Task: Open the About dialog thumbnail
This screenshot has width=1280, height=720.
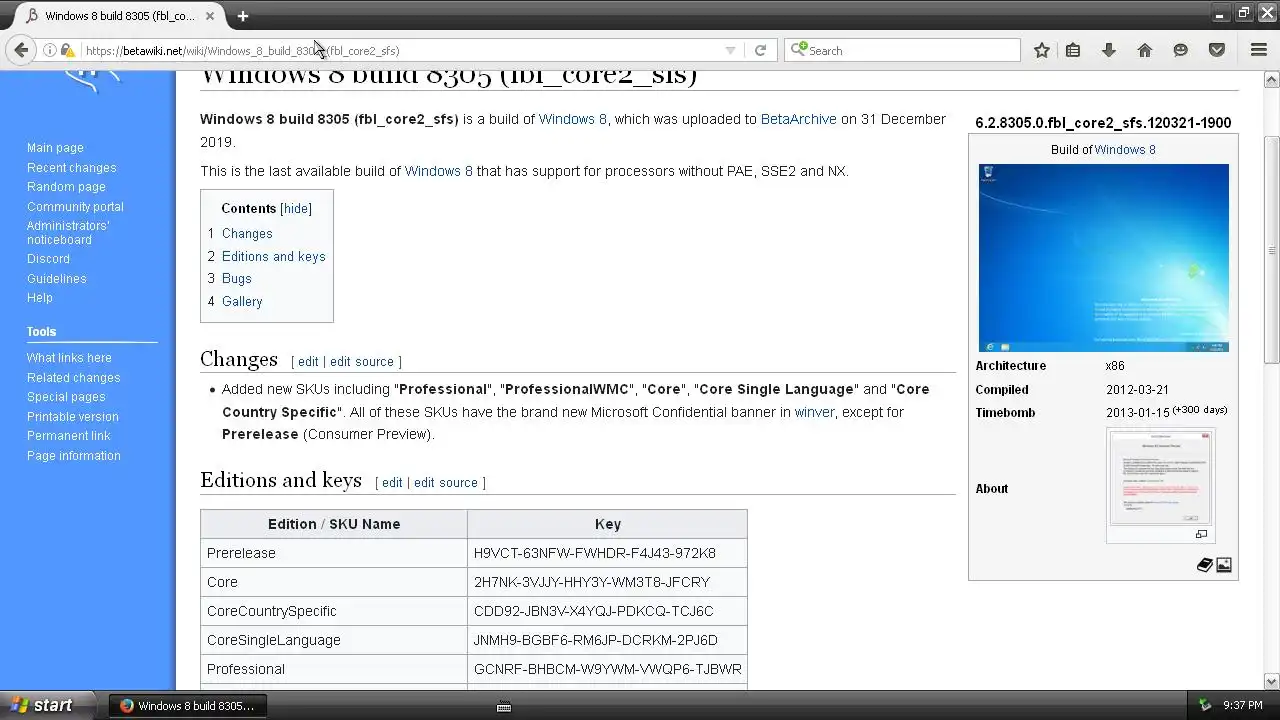Action: 1160,478
